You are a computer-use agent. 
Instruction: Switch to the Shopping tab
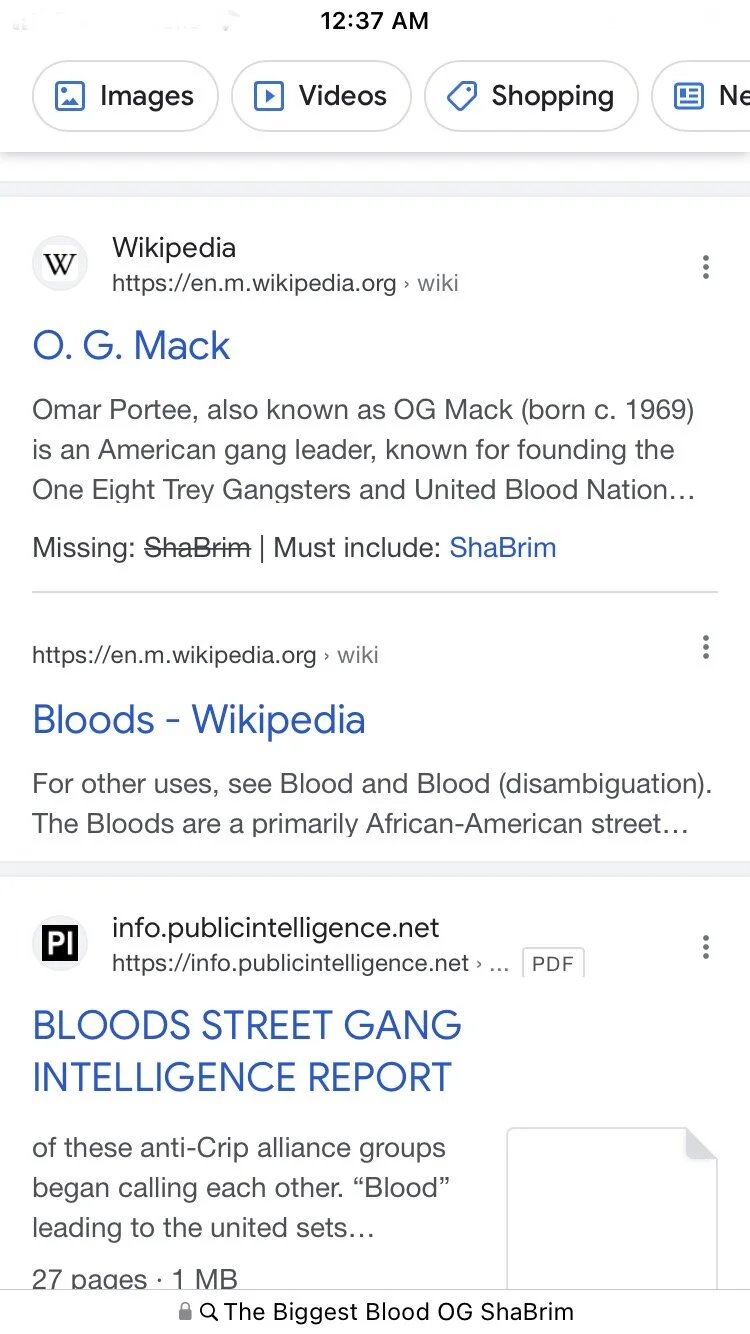pyautogui.click(x=531, y=96)
